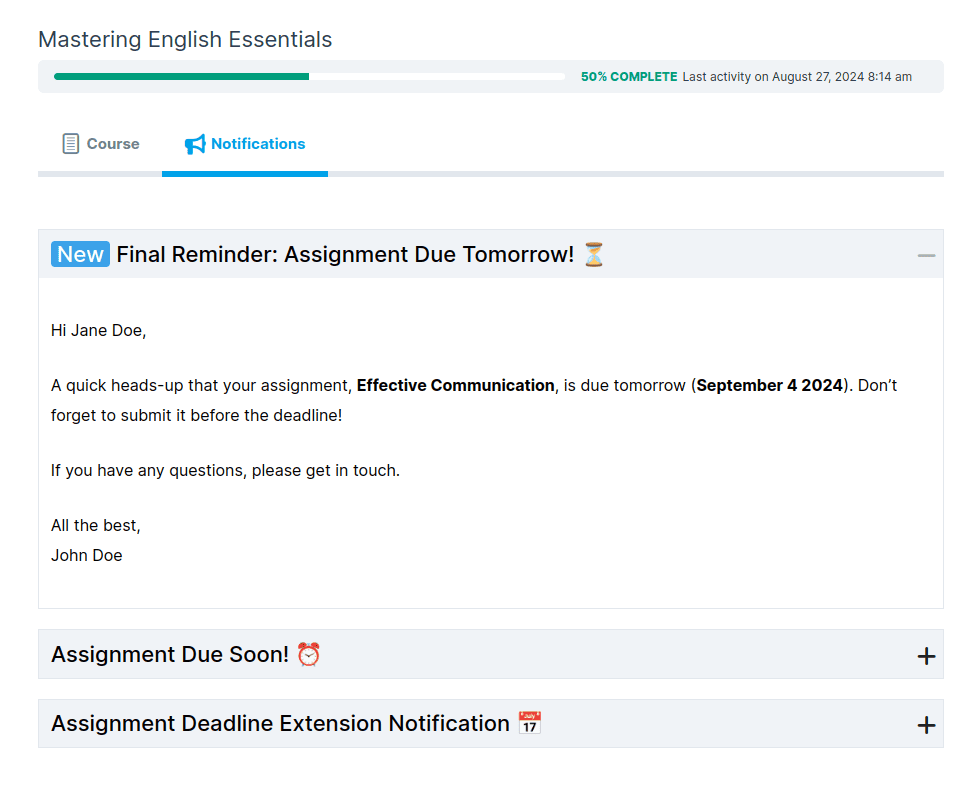Click the bold Effective Communication assignment name

click(x=455, y=386)
